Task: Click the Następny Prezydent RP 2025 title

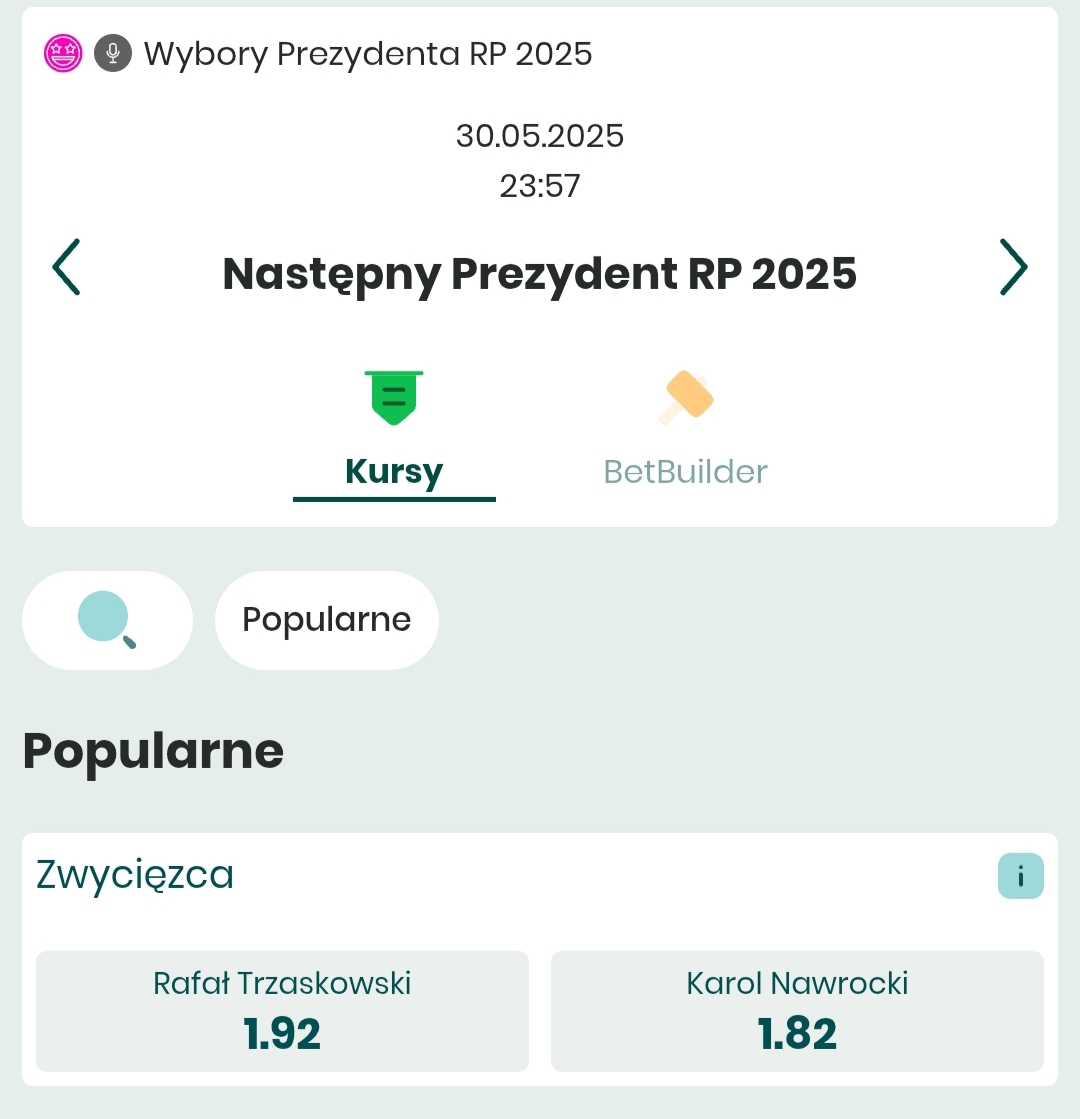Action: pos(540,273)
